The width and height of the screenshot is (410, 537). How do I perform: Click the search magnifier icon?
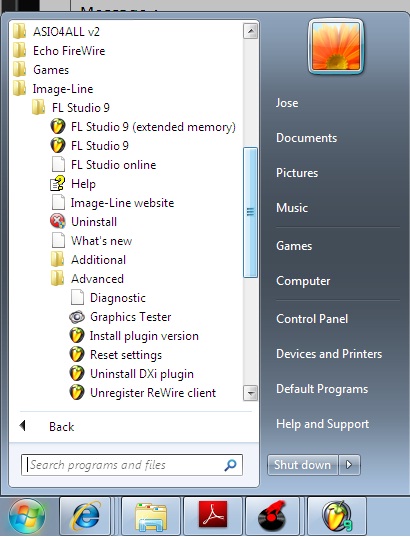pyautogui.click(x=230, y=465)
